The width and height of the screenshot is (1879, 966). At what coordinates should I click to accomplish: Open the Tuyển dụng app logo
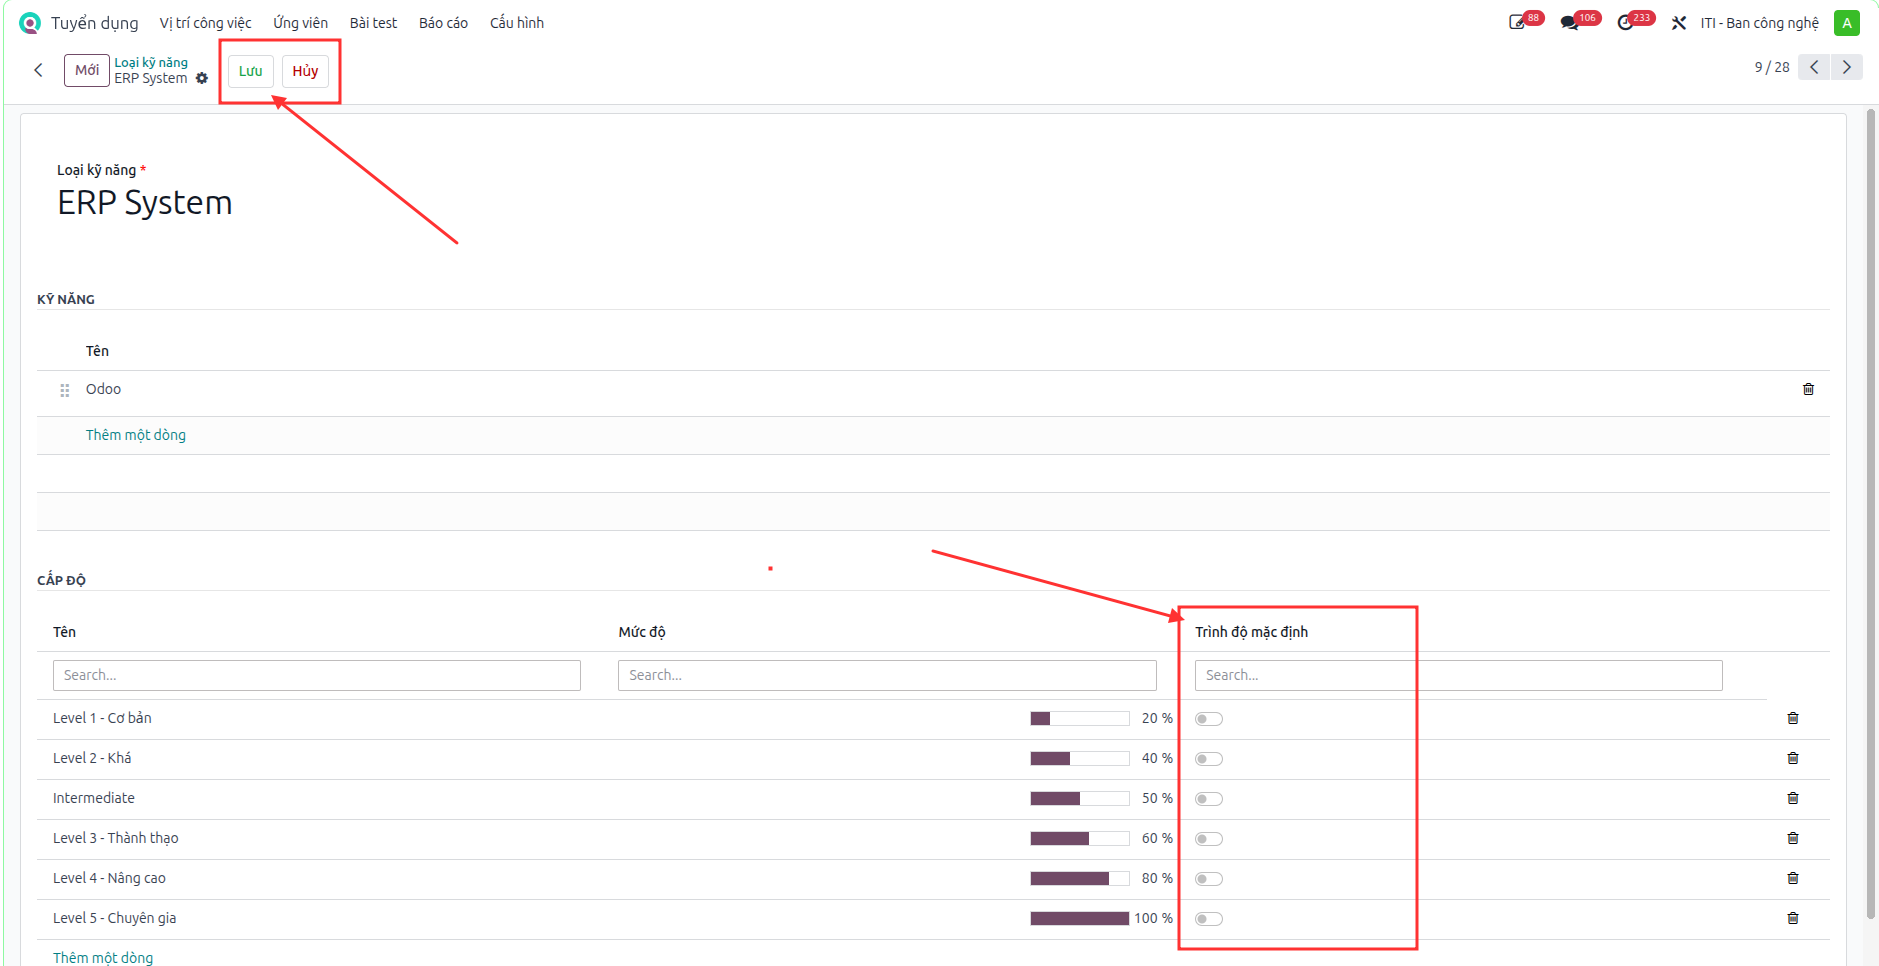coord(30,23)
